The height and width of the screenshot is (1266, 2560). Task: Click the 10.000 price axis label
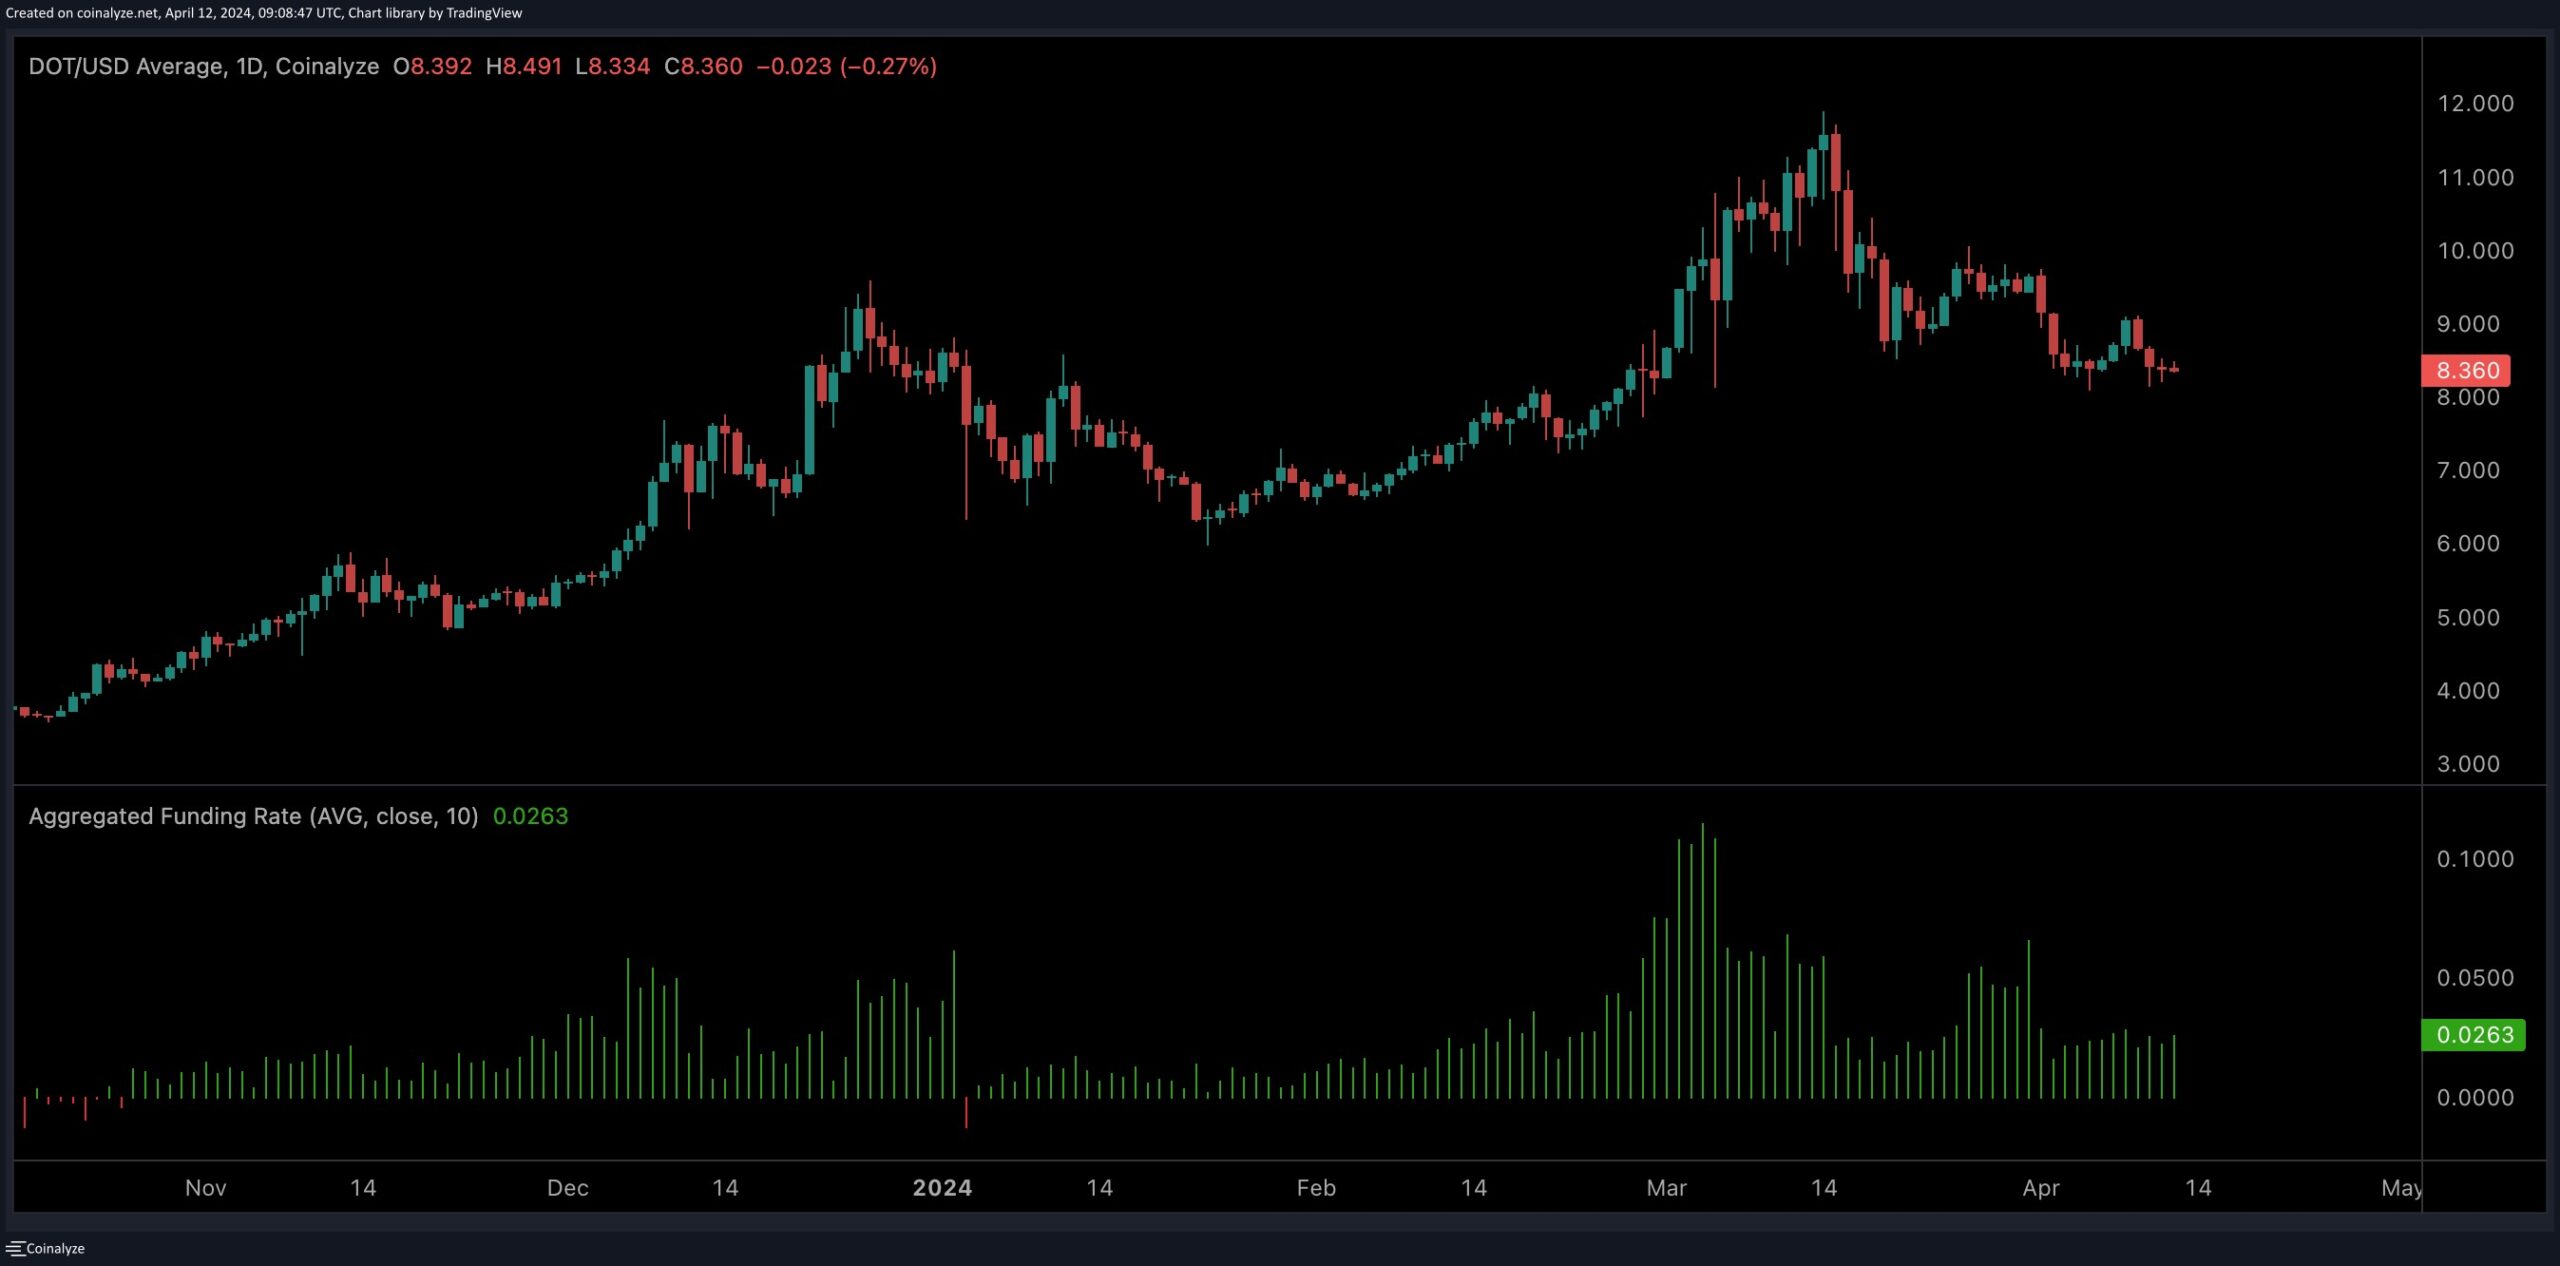[x=2475, y=250]
